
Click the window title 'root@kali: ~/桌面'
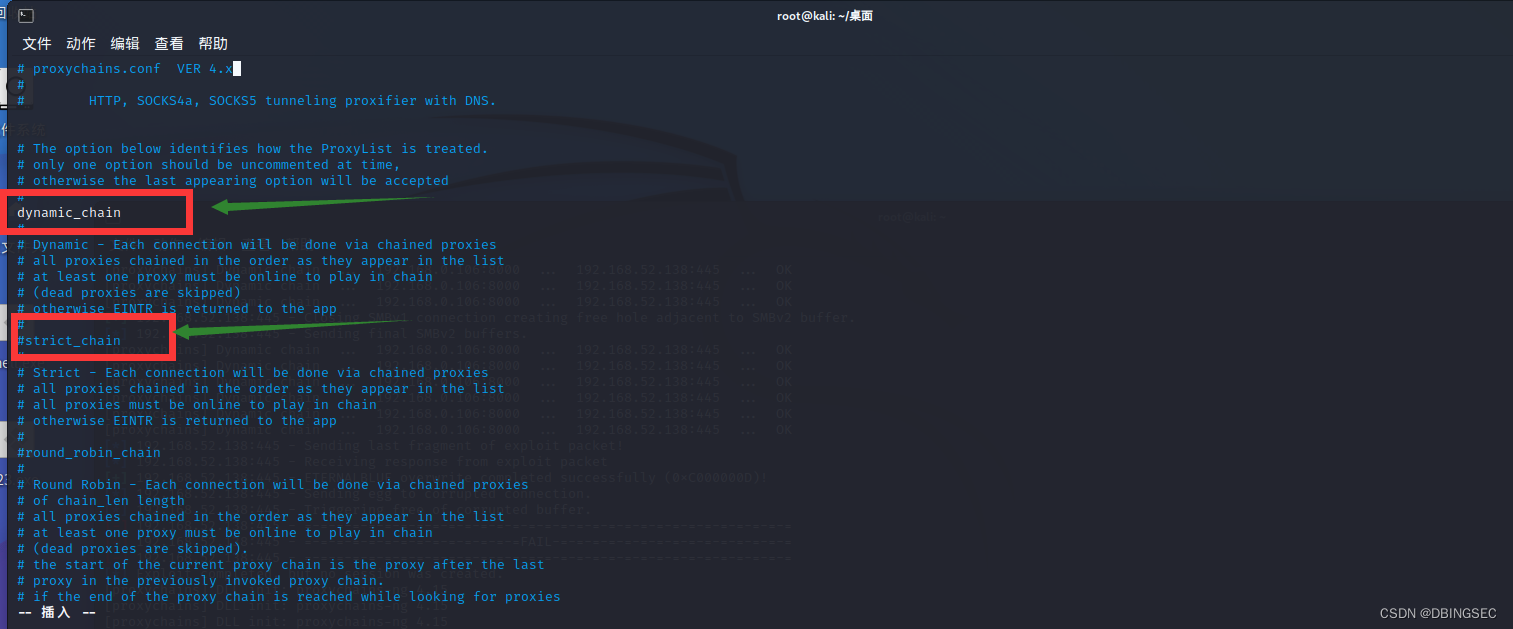point(825,16)
